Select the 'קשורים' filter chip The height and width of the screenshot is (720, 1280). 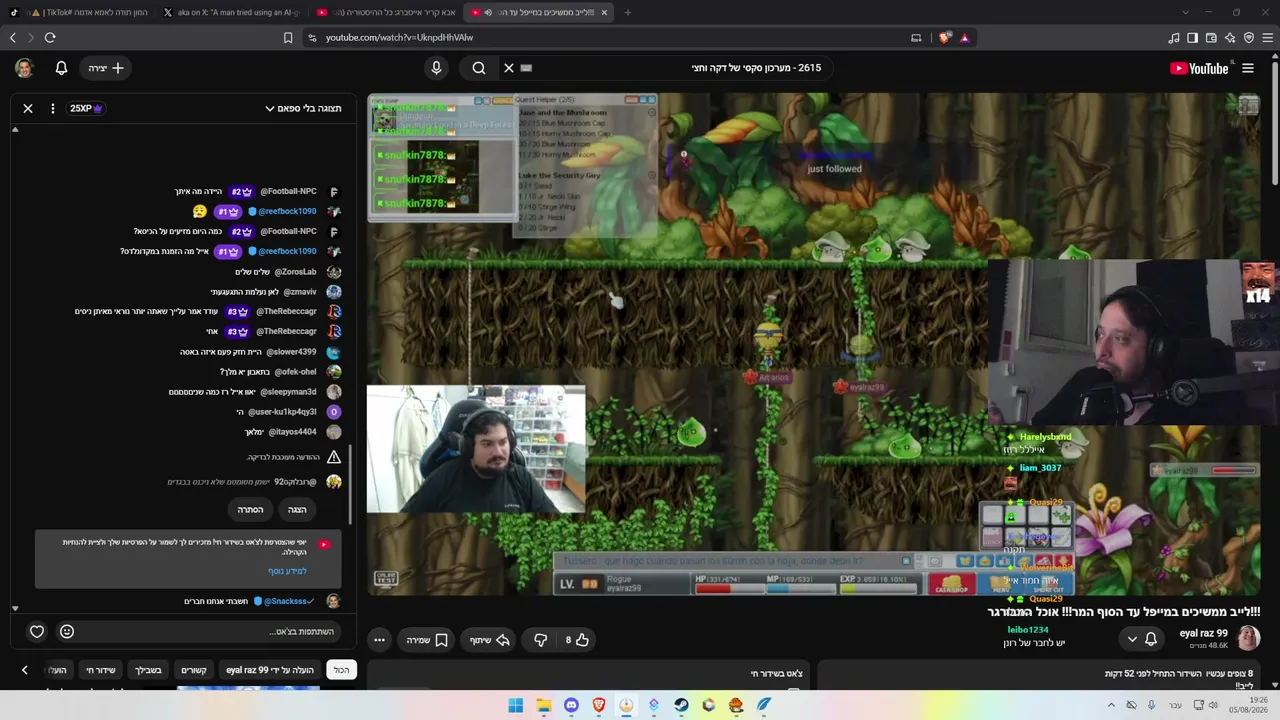[x=193, y=670]
